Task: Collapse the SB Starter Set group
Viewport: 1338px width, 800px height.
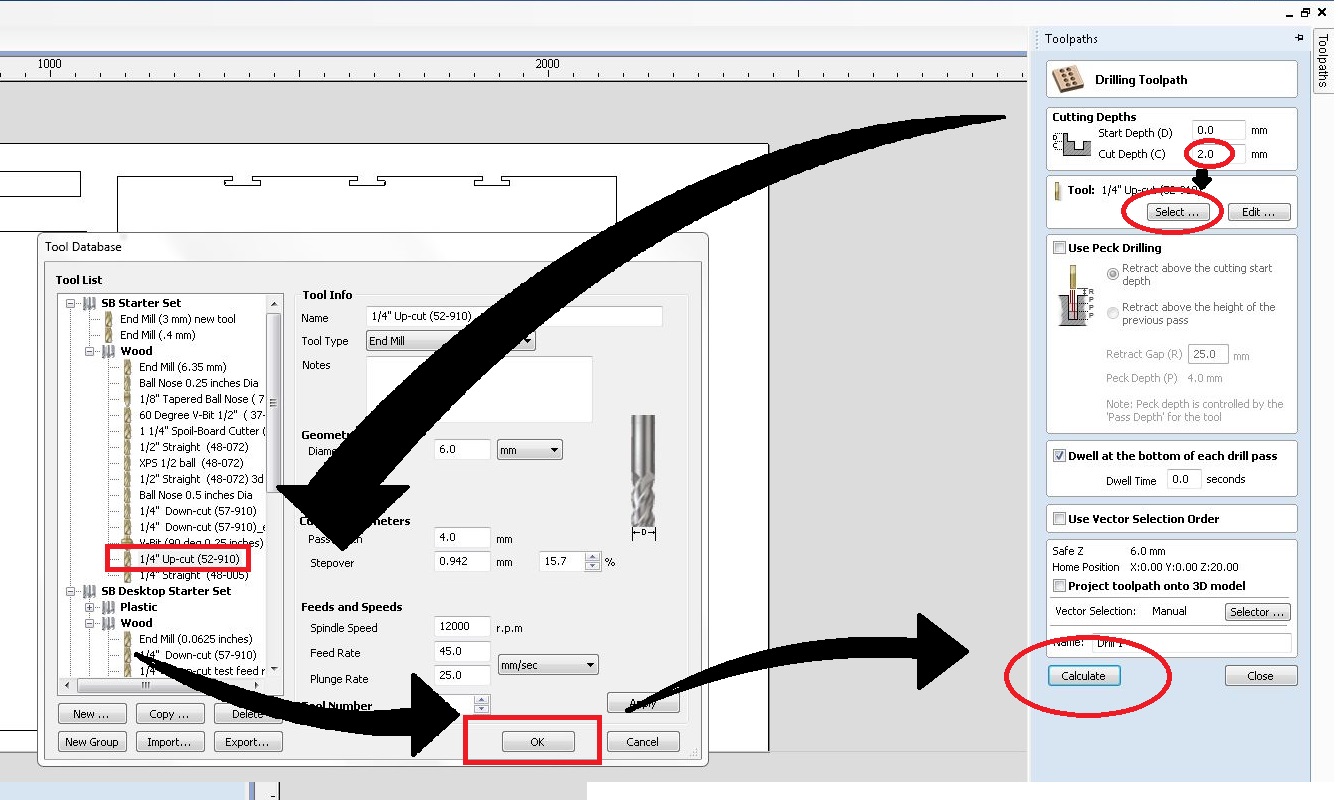Action: 71,303
